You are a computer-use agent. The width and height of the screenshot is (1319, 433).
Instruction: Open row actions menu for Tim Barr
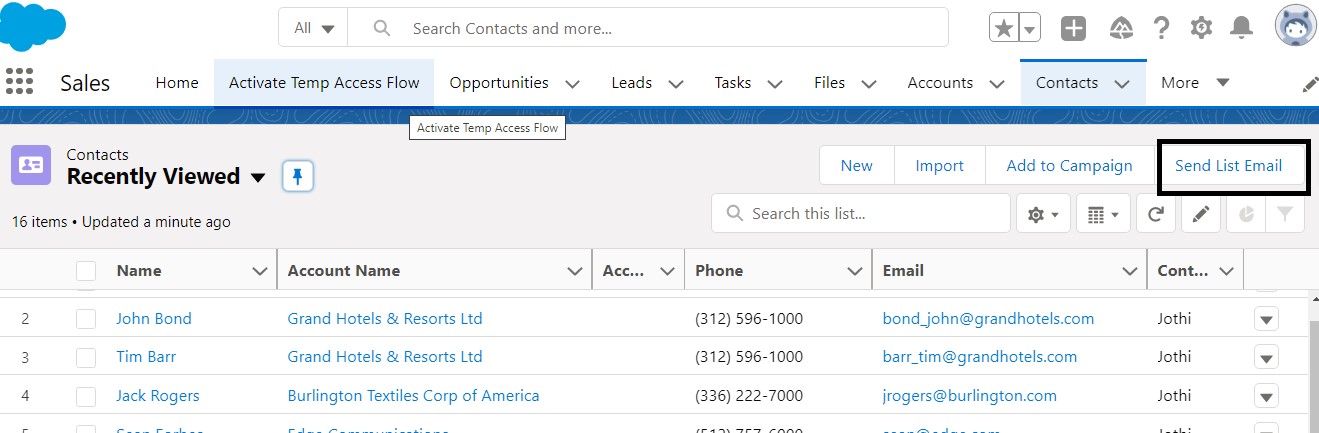click(1267, 358)
